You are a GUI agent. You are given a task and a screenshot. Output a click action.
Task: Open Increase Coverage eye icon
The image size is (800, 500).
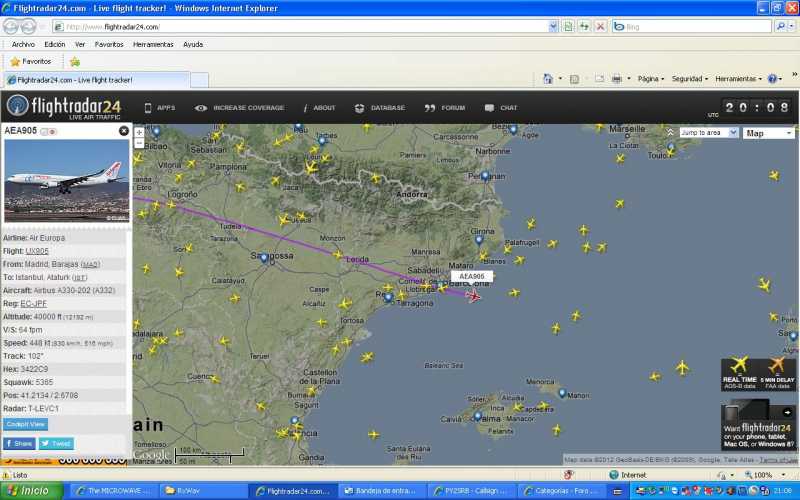tap(240, 108)
